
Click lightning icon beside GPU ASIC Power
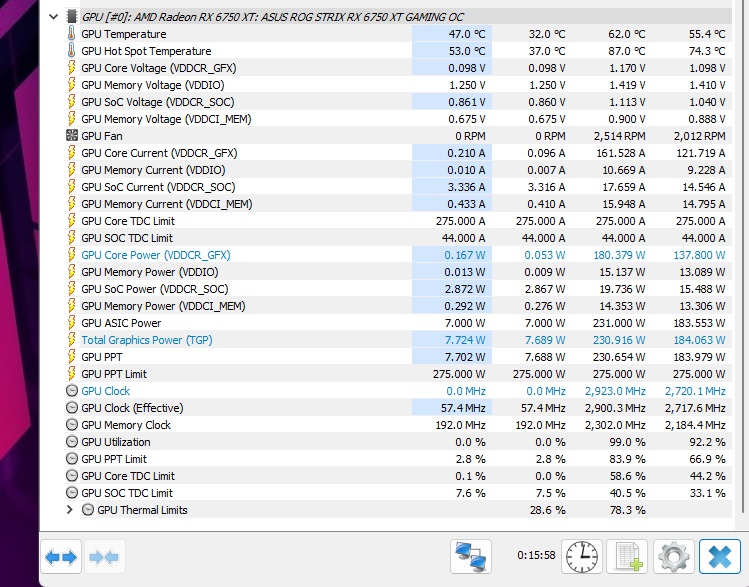[x=71, y=323]
